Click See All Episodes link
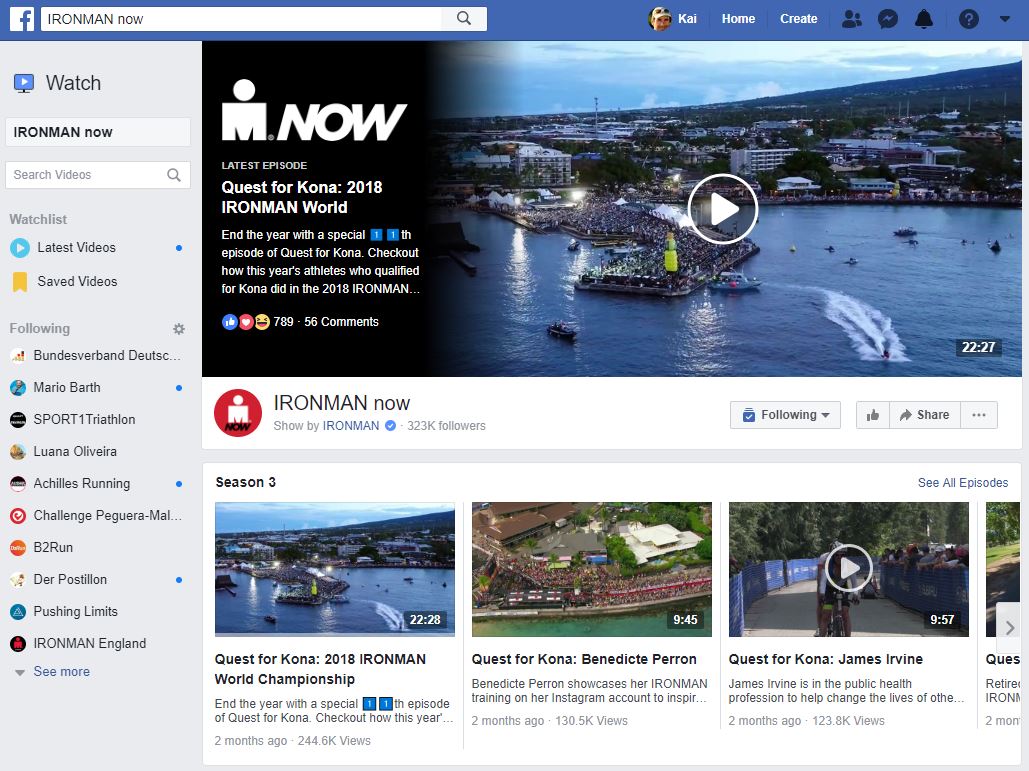Viewport: 1029px width, 771px height. (963, 483)
